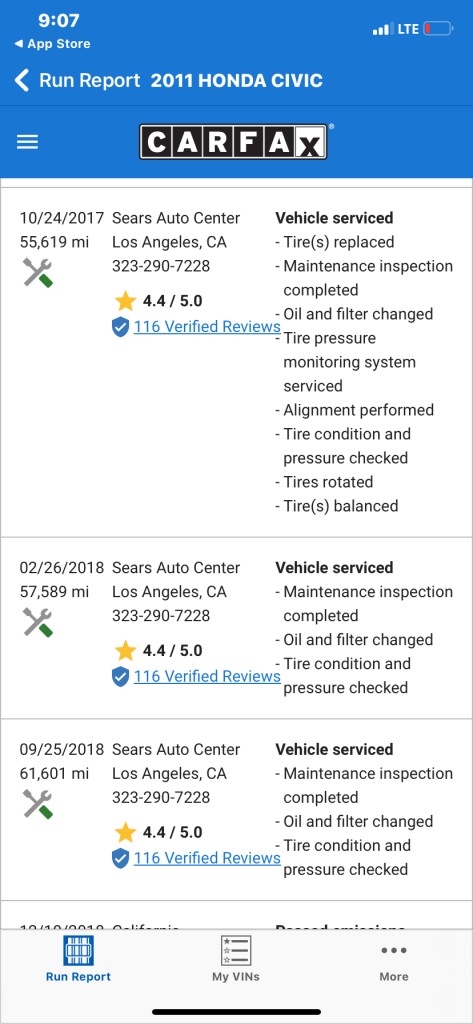
Task: Open the hamburger menu icon
Action: [27, 142]
